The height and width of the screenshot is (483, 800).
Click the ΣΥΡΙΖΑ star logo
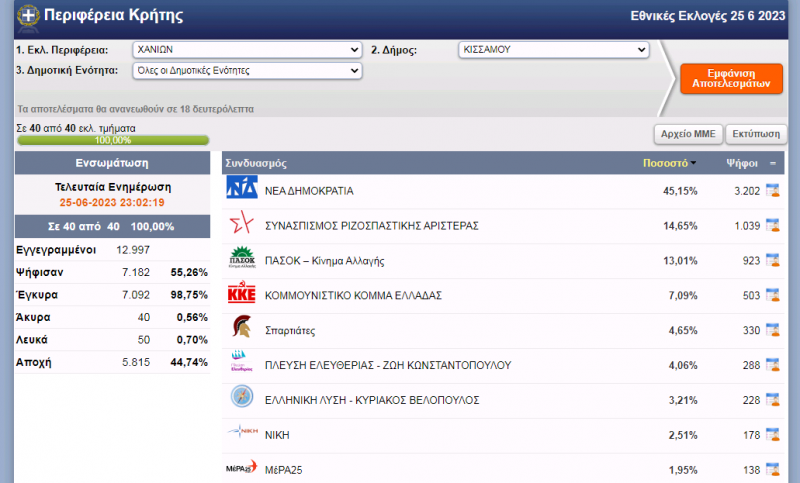[242, 224]
